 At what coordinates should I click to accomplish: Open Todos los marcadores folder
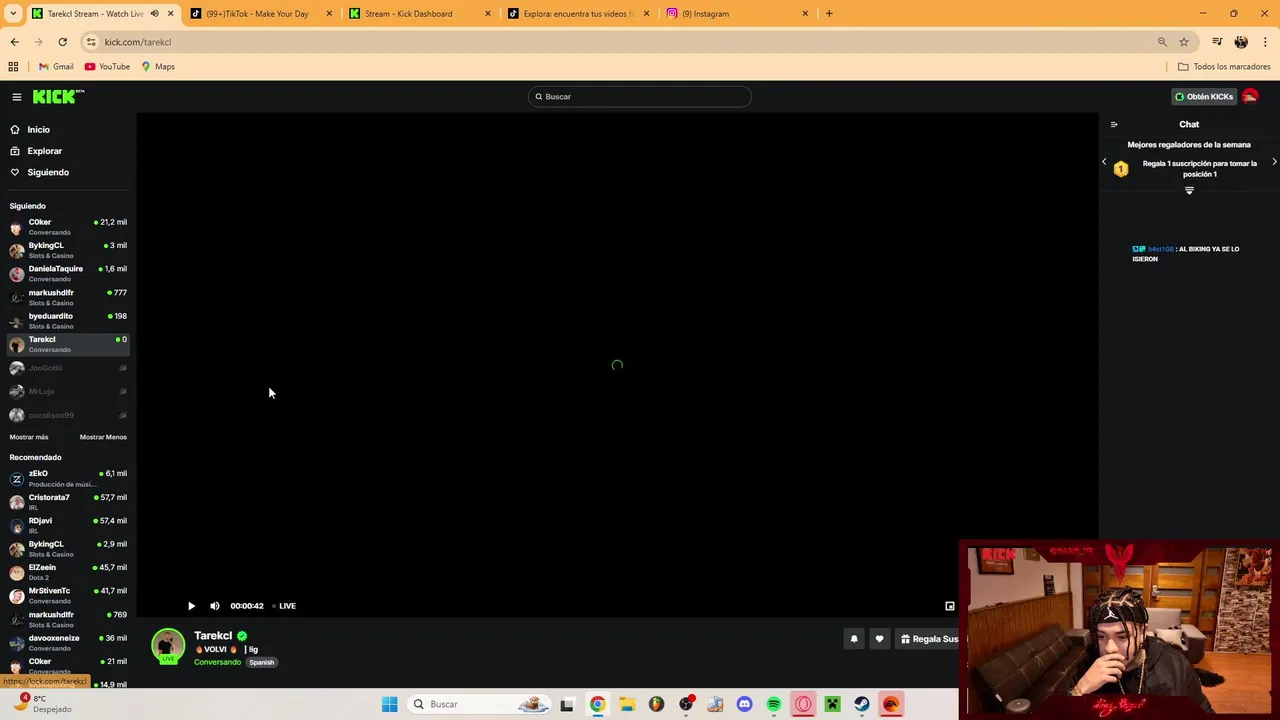tap(1224, 67)
